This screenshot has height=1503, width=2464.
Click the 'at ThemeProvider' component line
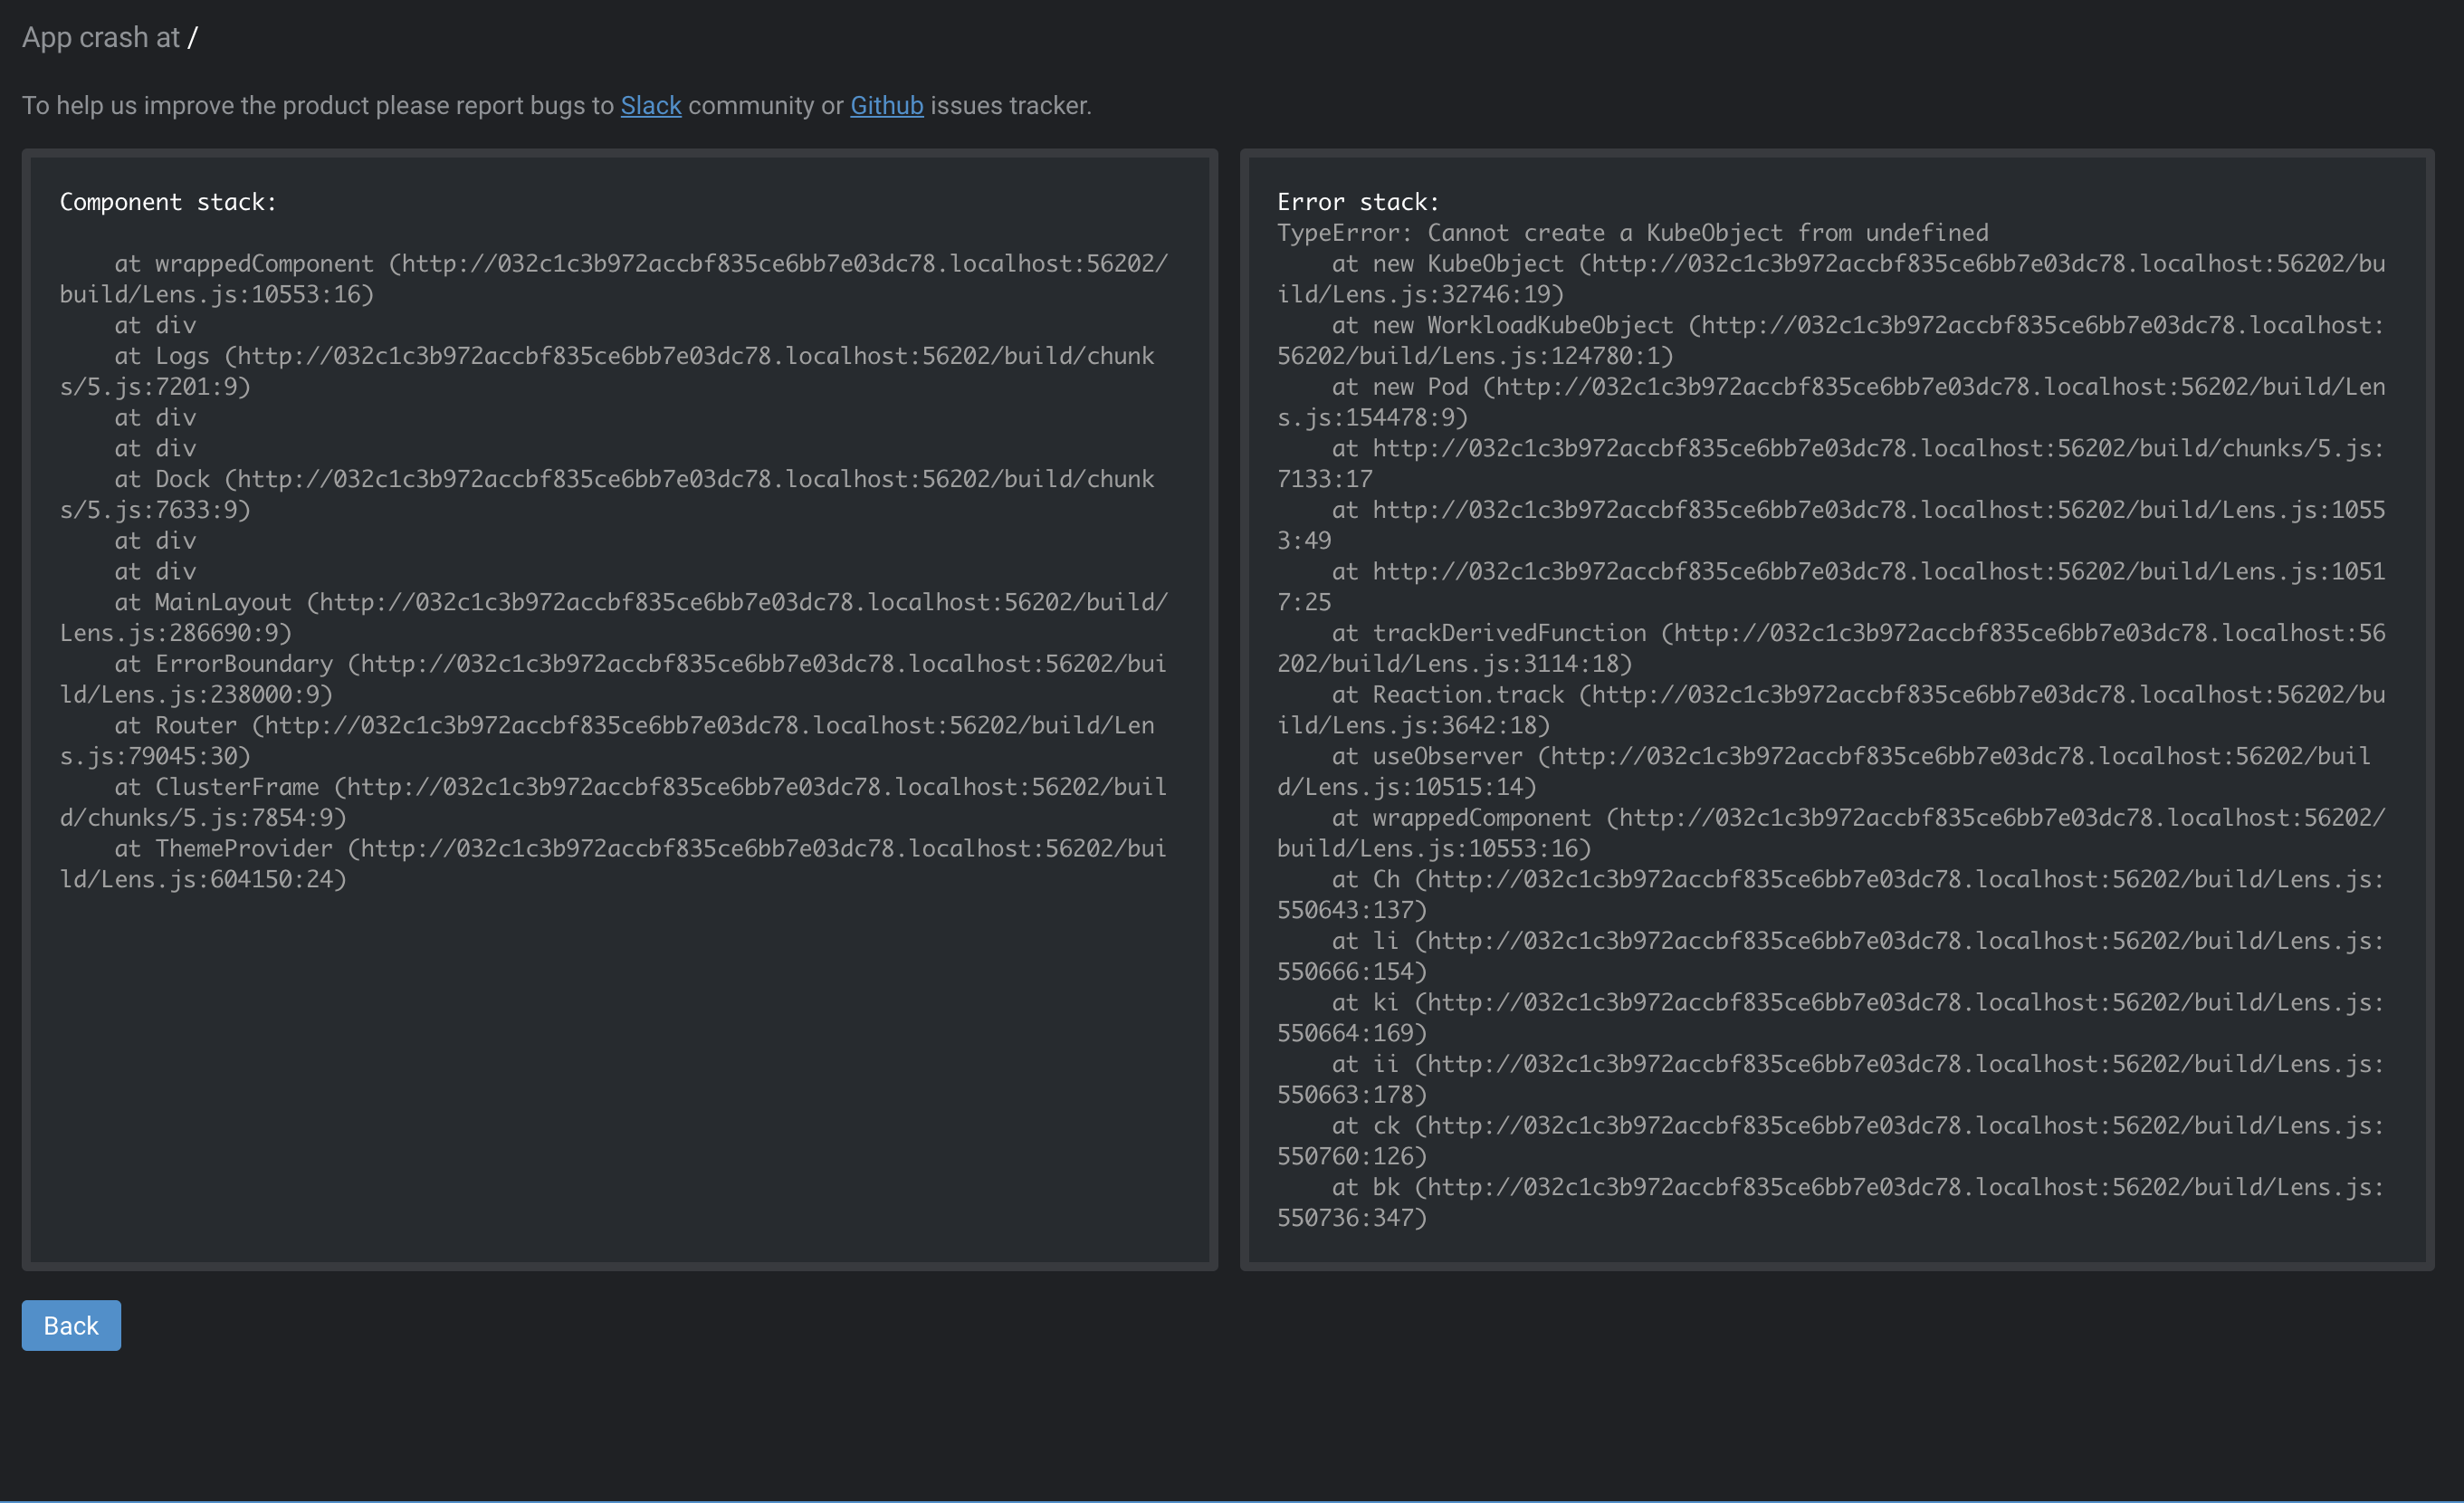click(x=613, y=863)
